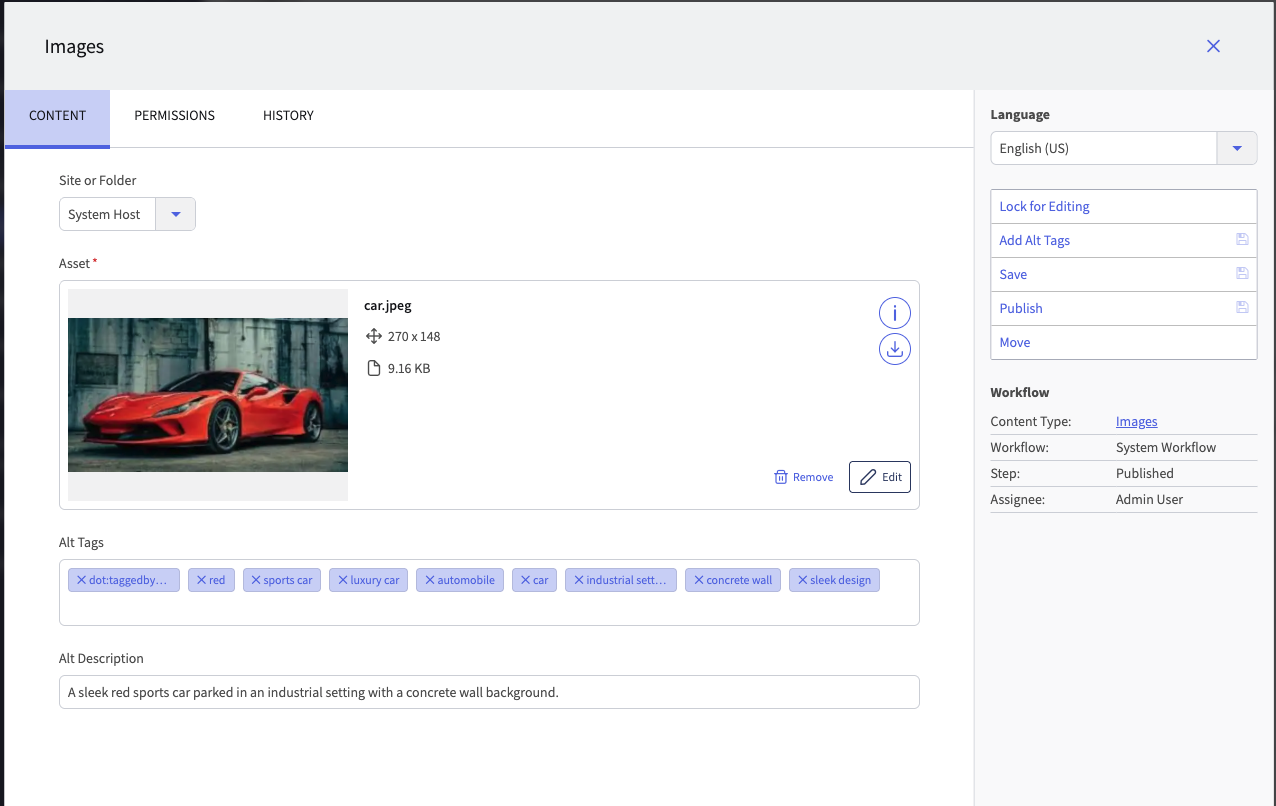This screenshot has height=806, width=1276.
Task: Remove the 'sports car' tag
Action: [256, 580]
